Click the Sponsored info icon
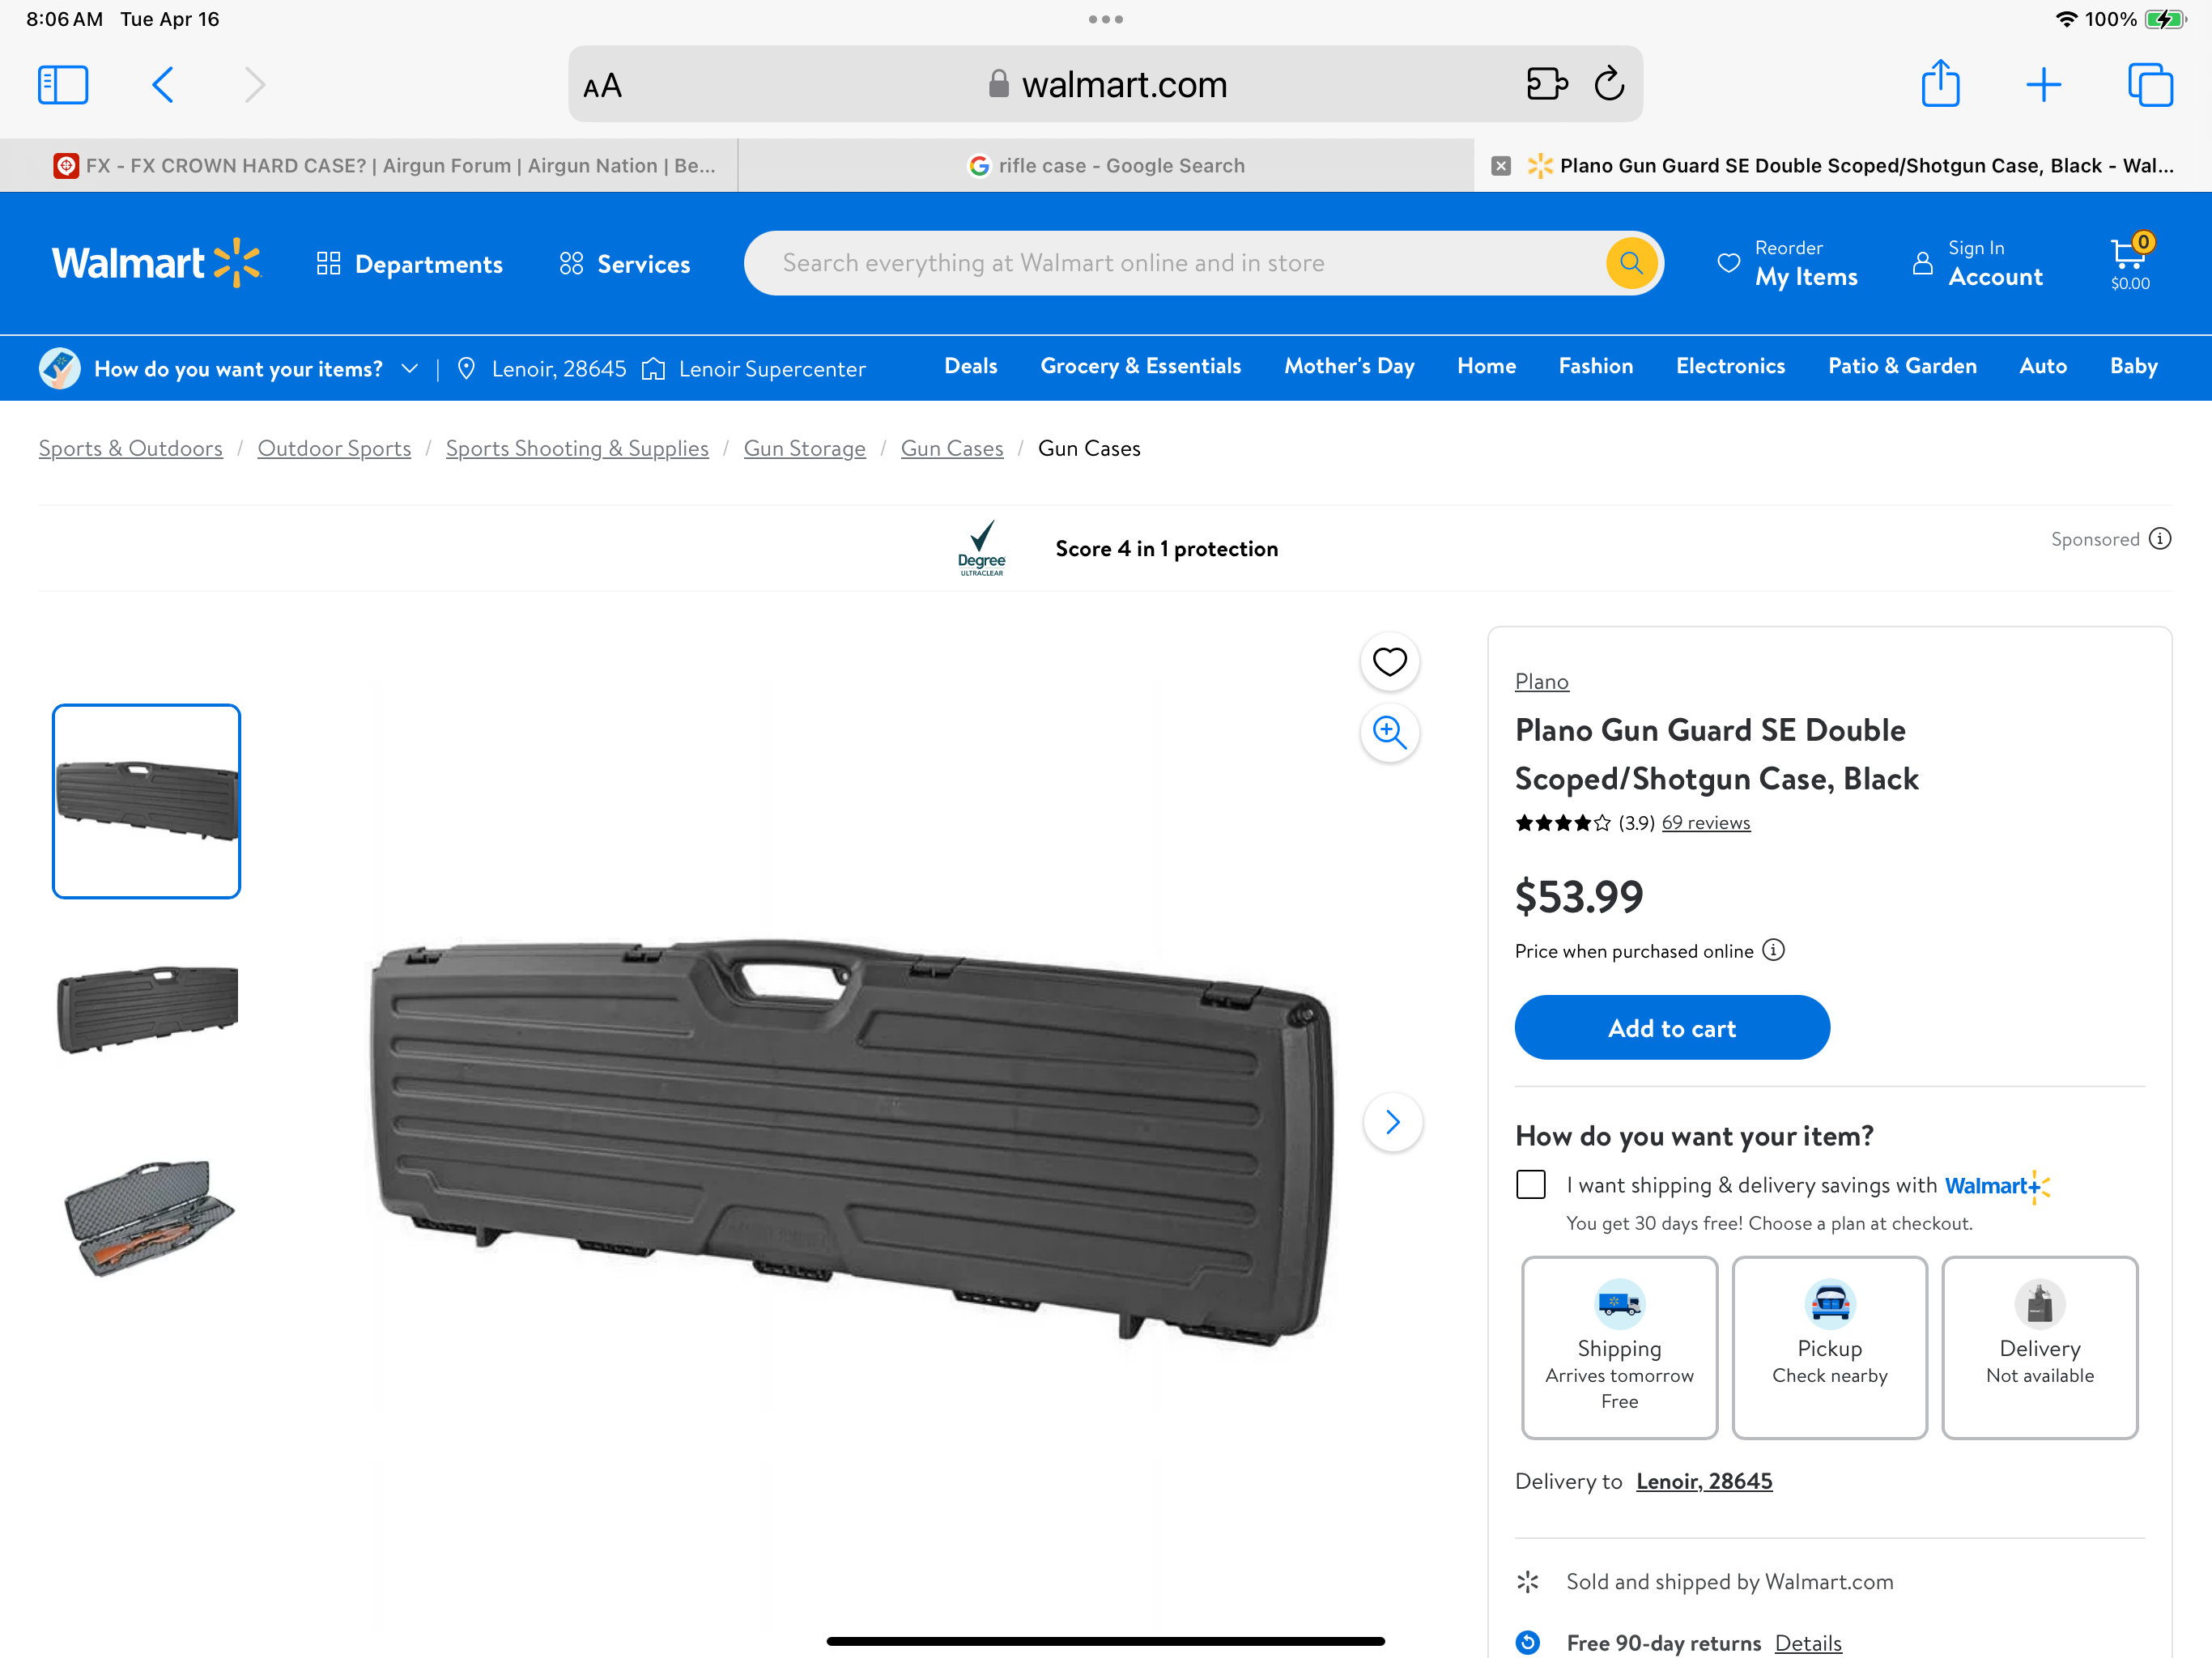This screenshot has width=2212, height=1658. [2160, 539]
